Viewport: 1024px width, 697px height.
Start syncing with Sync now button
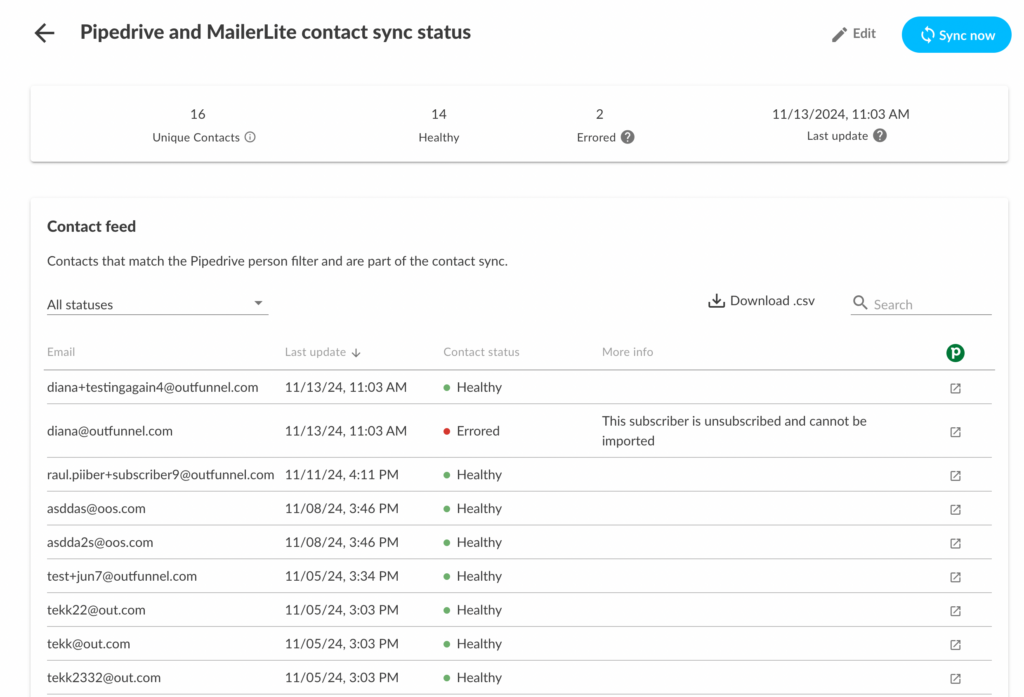tap(956, 35)
